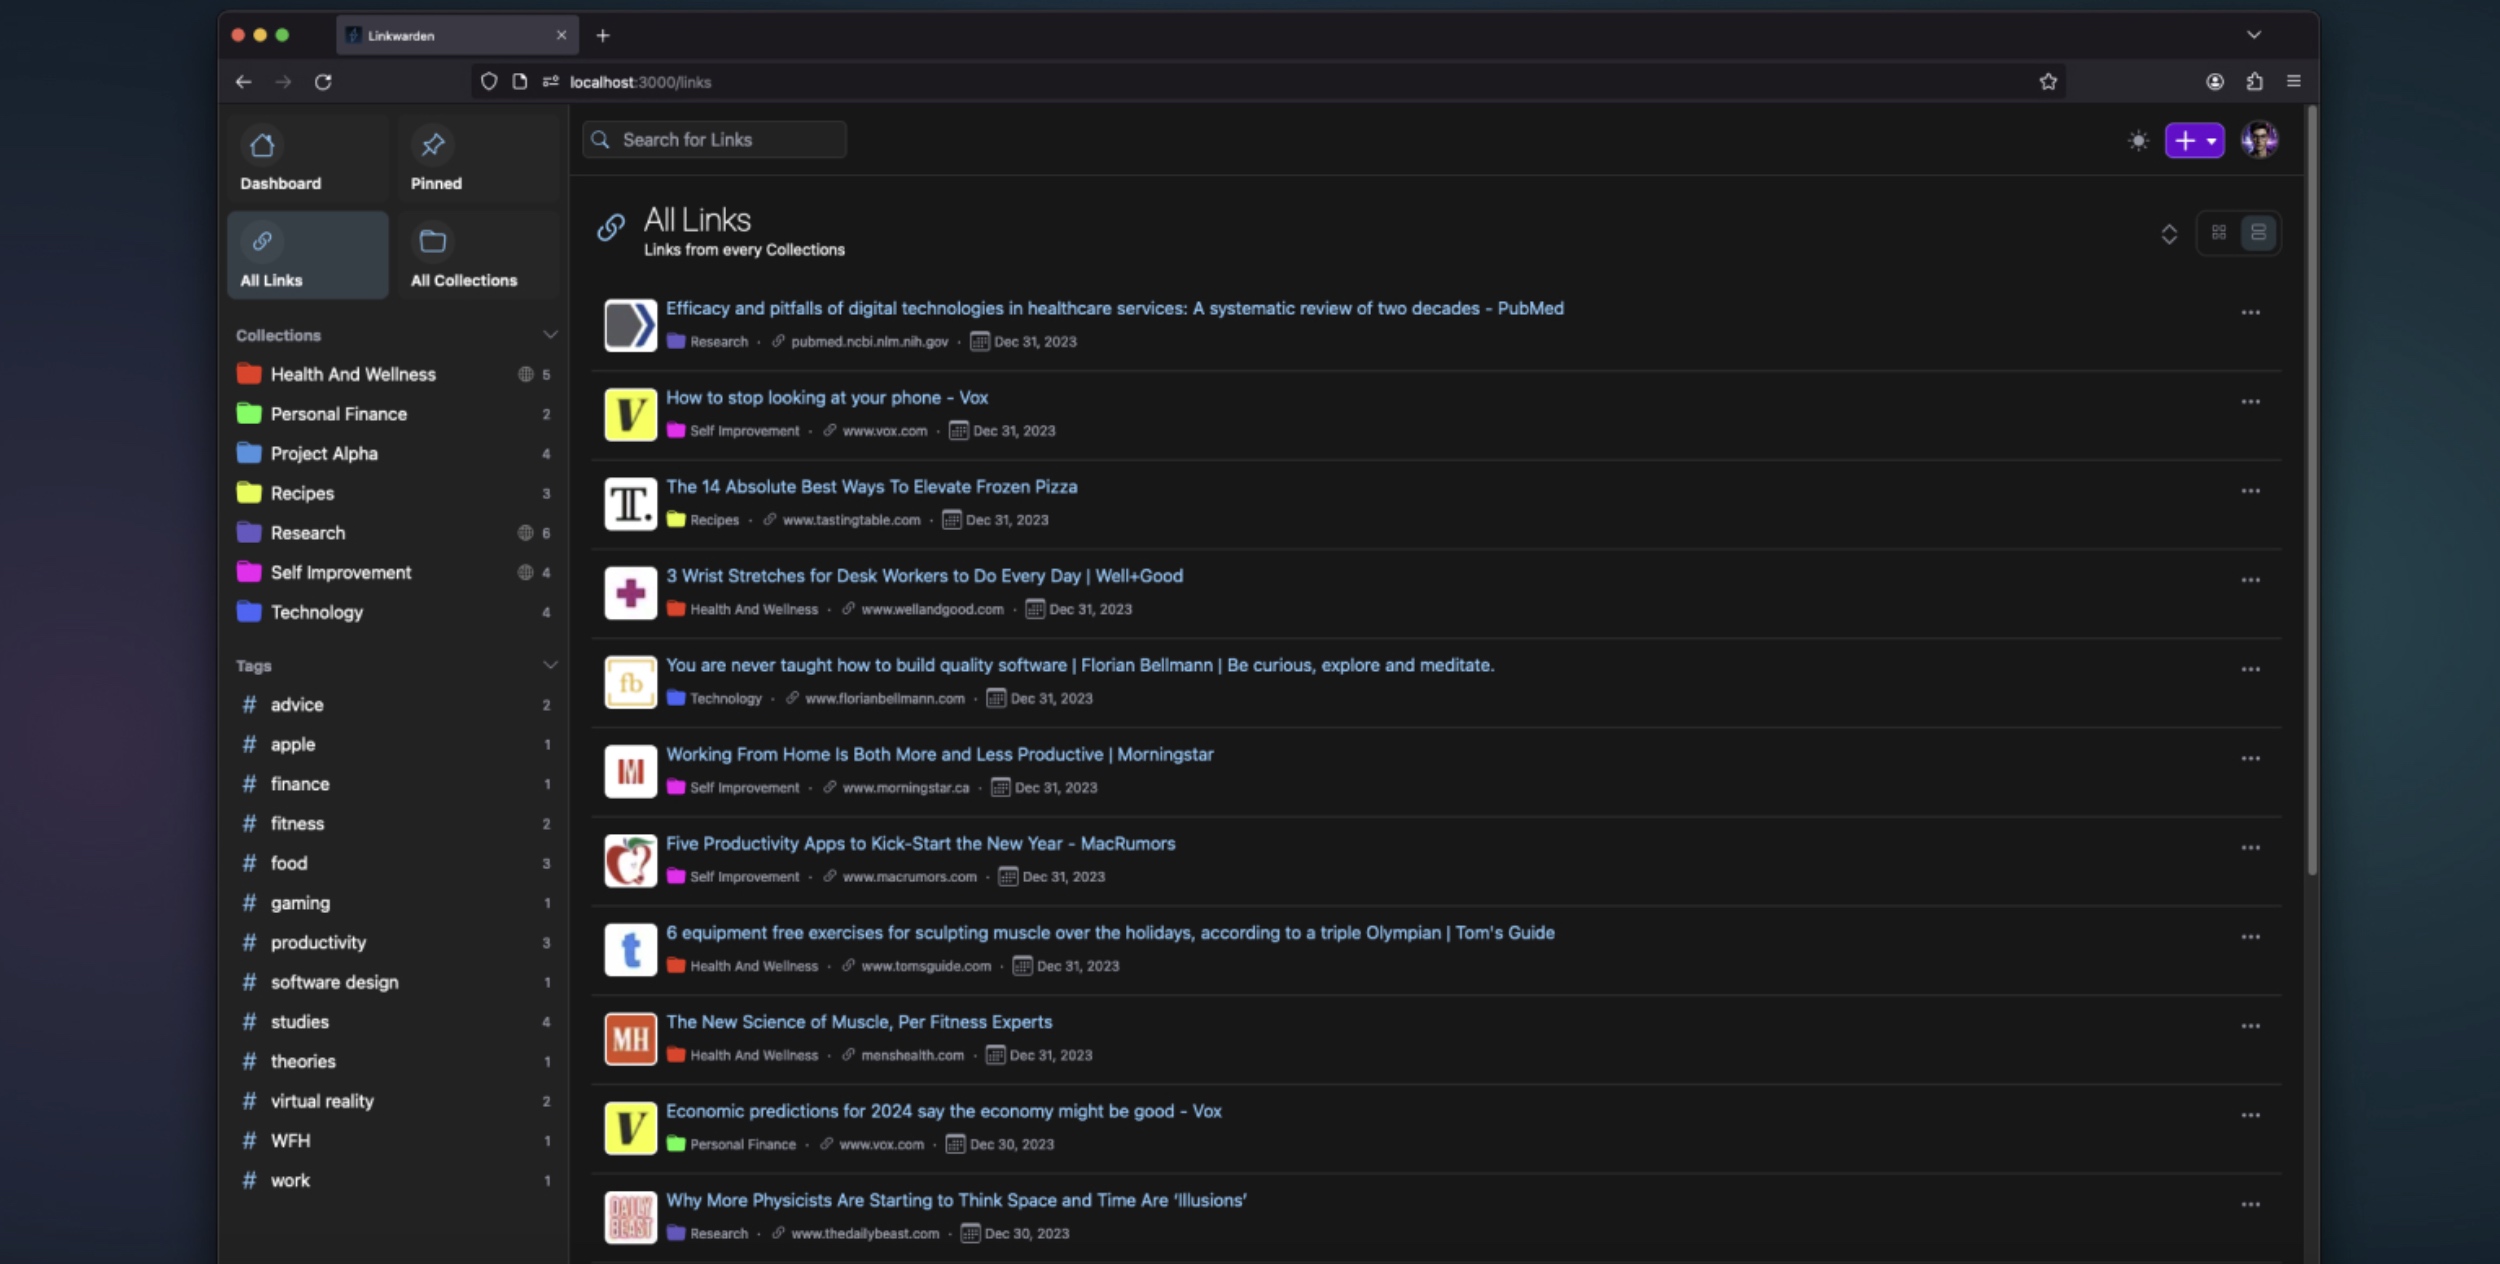Open the Dashboard home icon
The width and height of the screenshot is (2500, 1264).
coord(262,146)
